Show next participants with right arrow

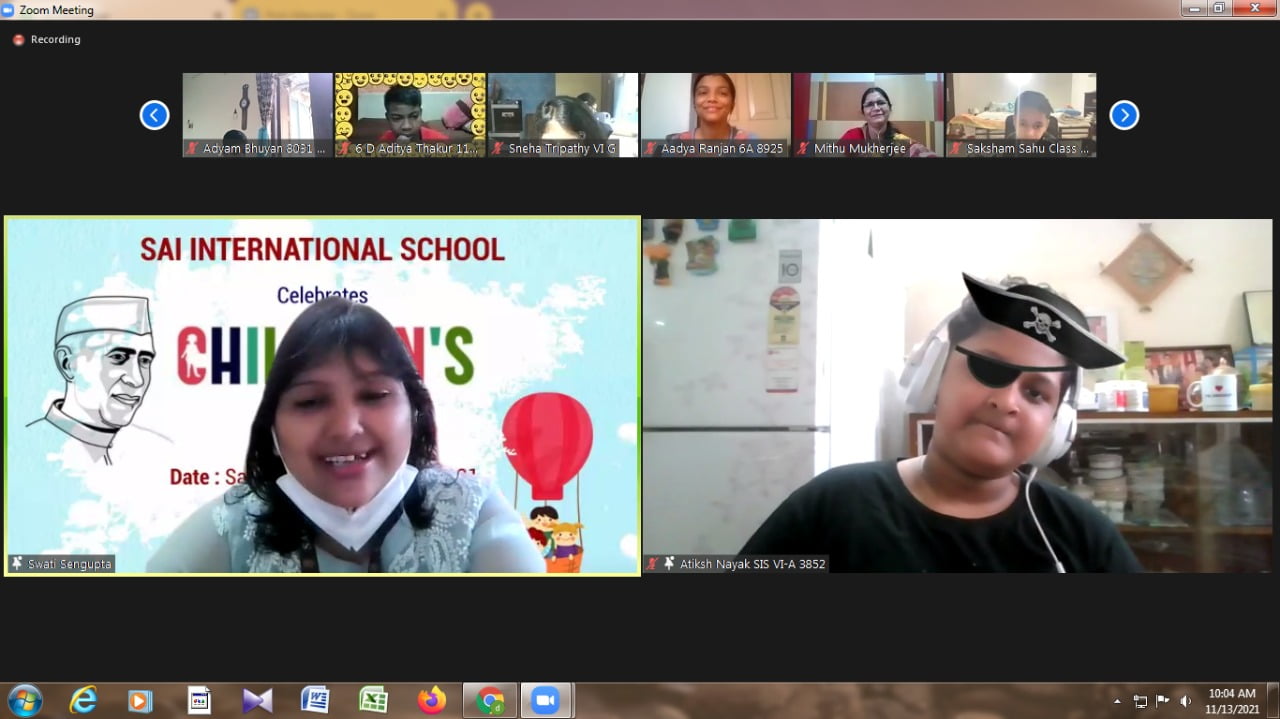tap(1124, 115)
